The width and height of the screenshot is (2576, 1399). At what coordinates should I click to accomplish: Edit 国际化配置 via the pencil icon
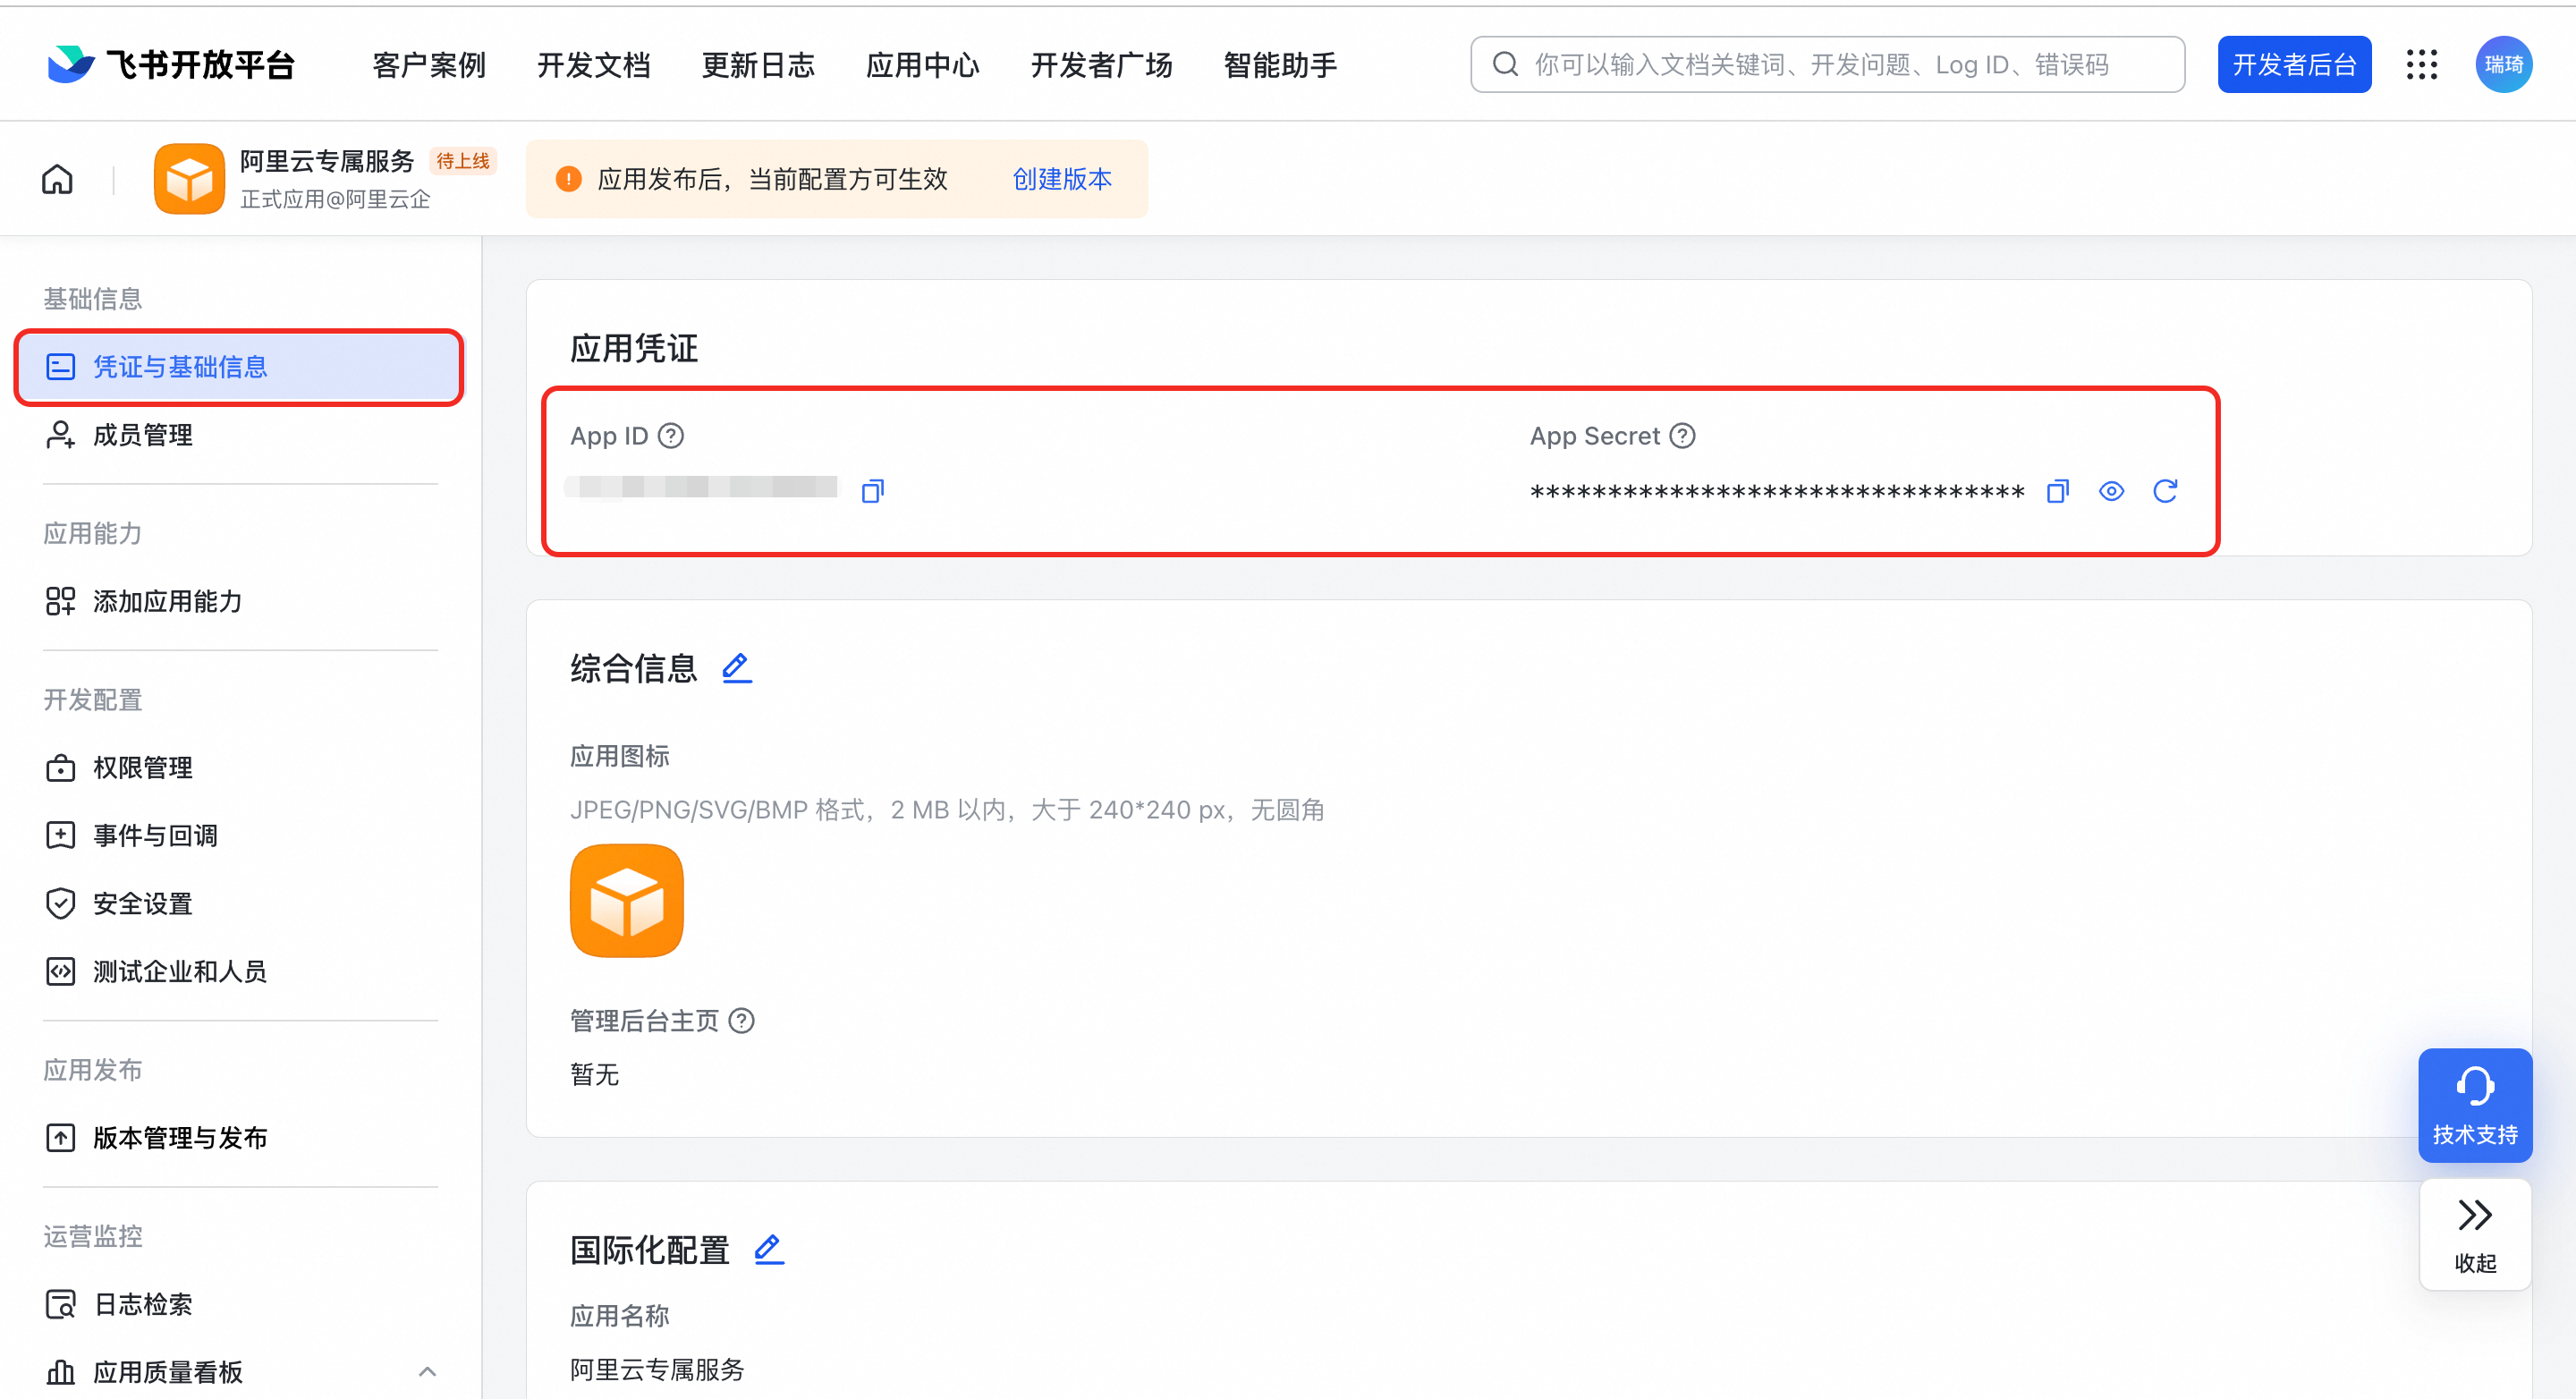[768, 1248]
